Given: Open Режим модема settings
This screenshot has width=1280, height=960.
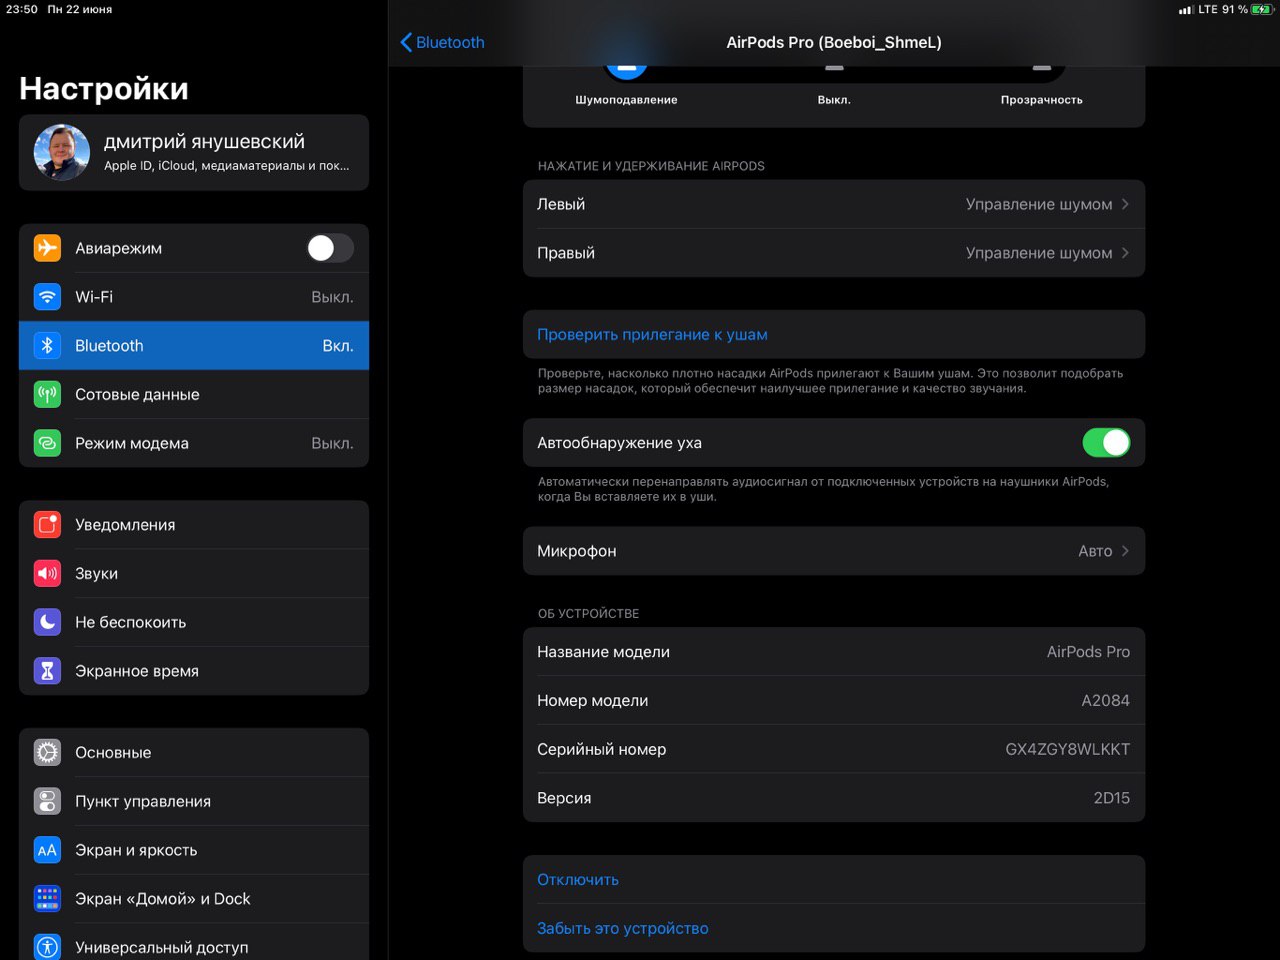Looking at the screenshot, I should point(194,443).
